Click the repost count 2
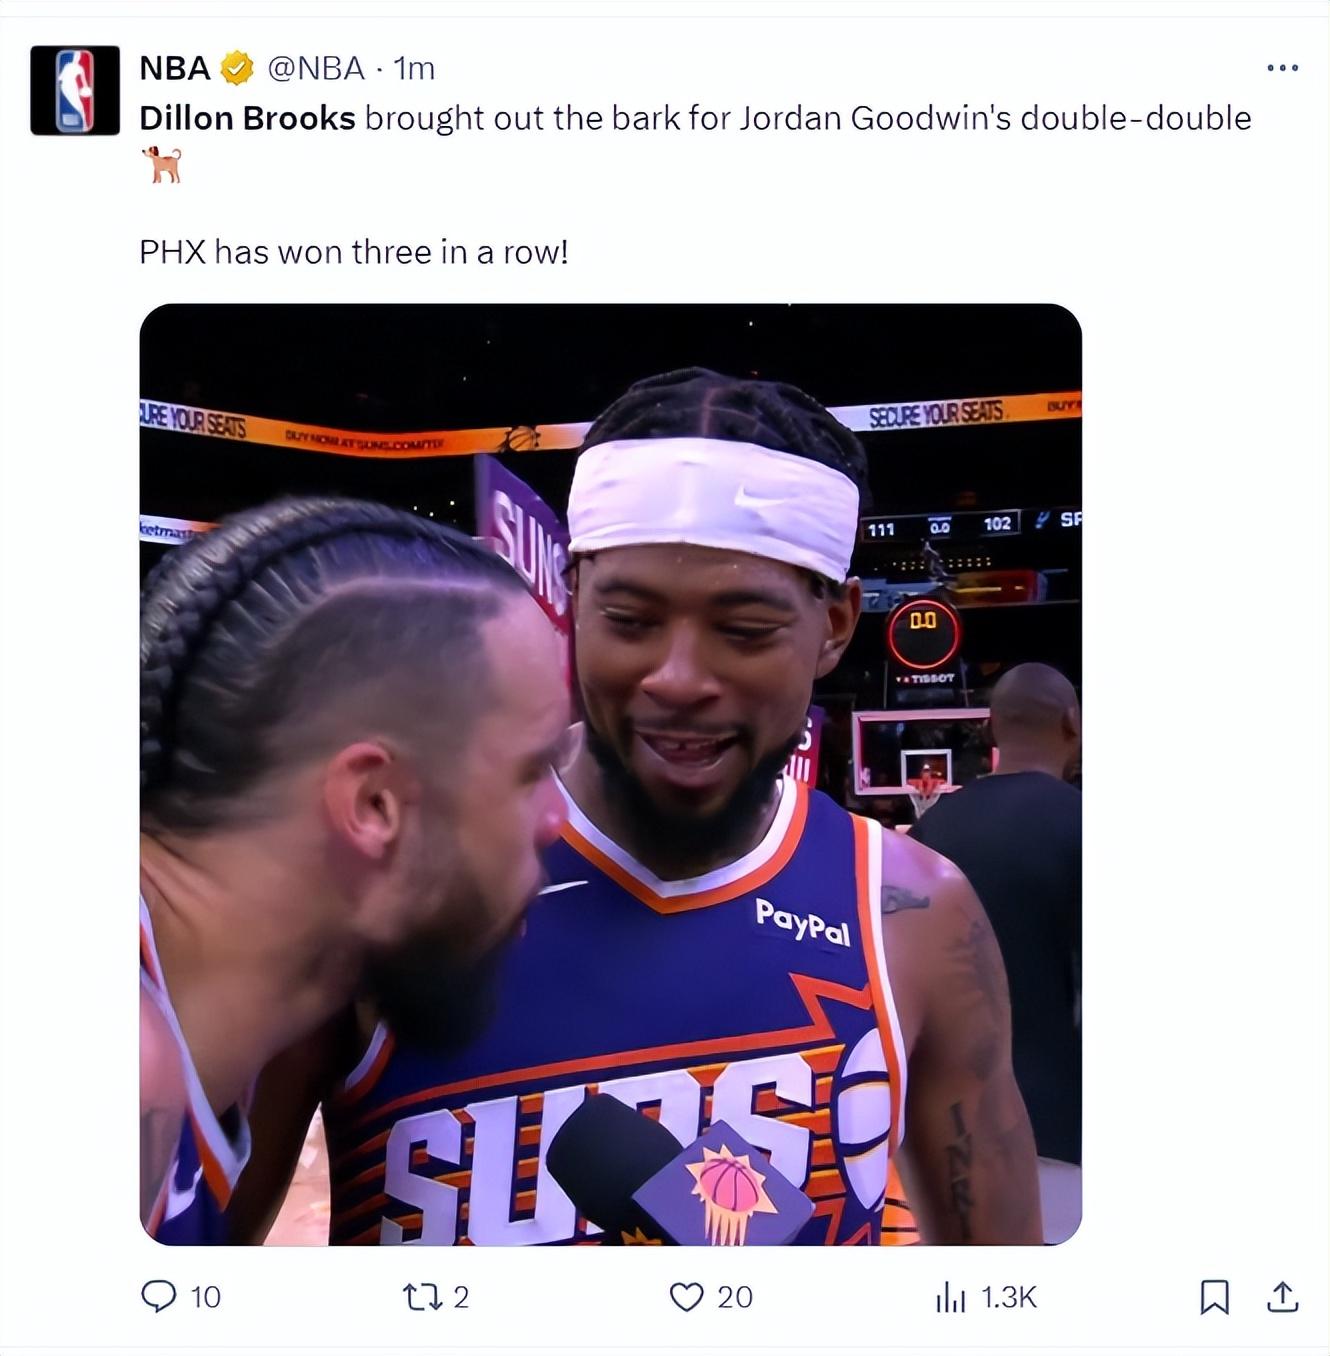1330x1356 pixels. (x=461, y=1297)
